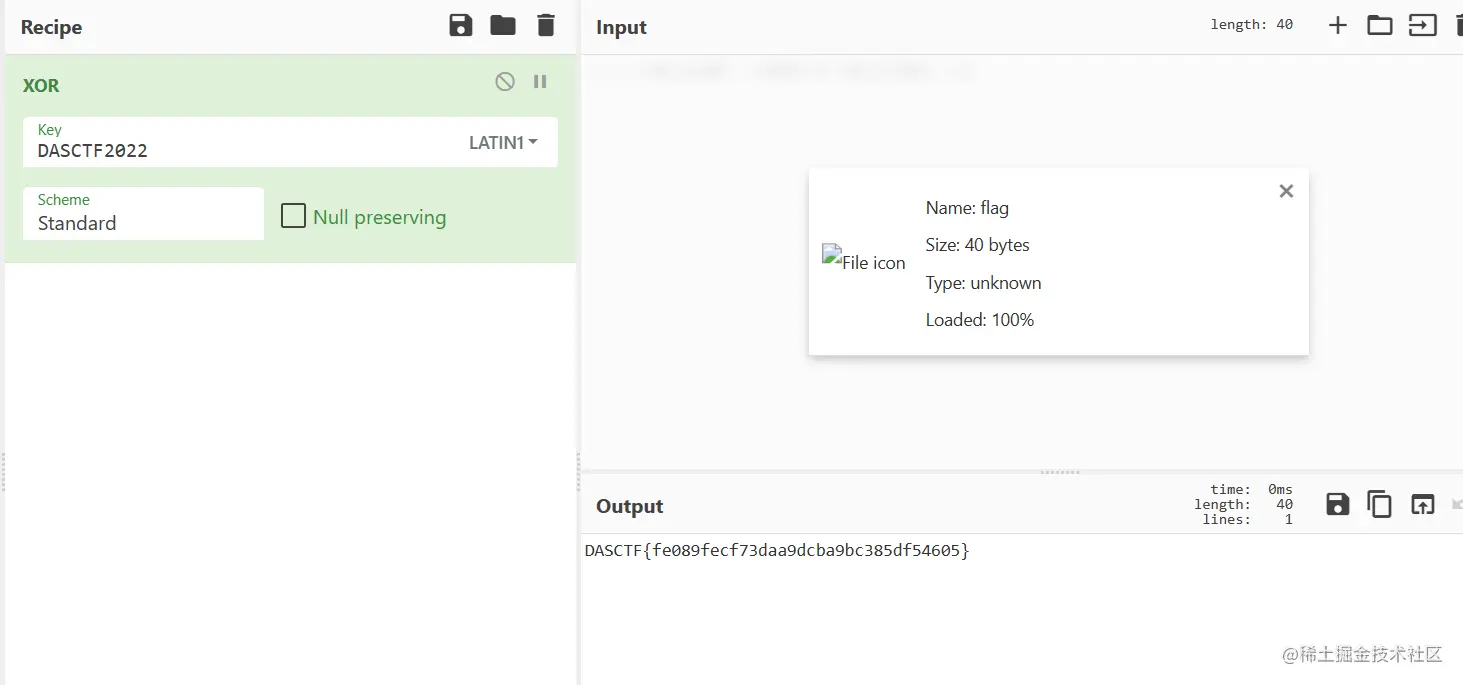Click the input length 40 indicator

click(1251, 25)
